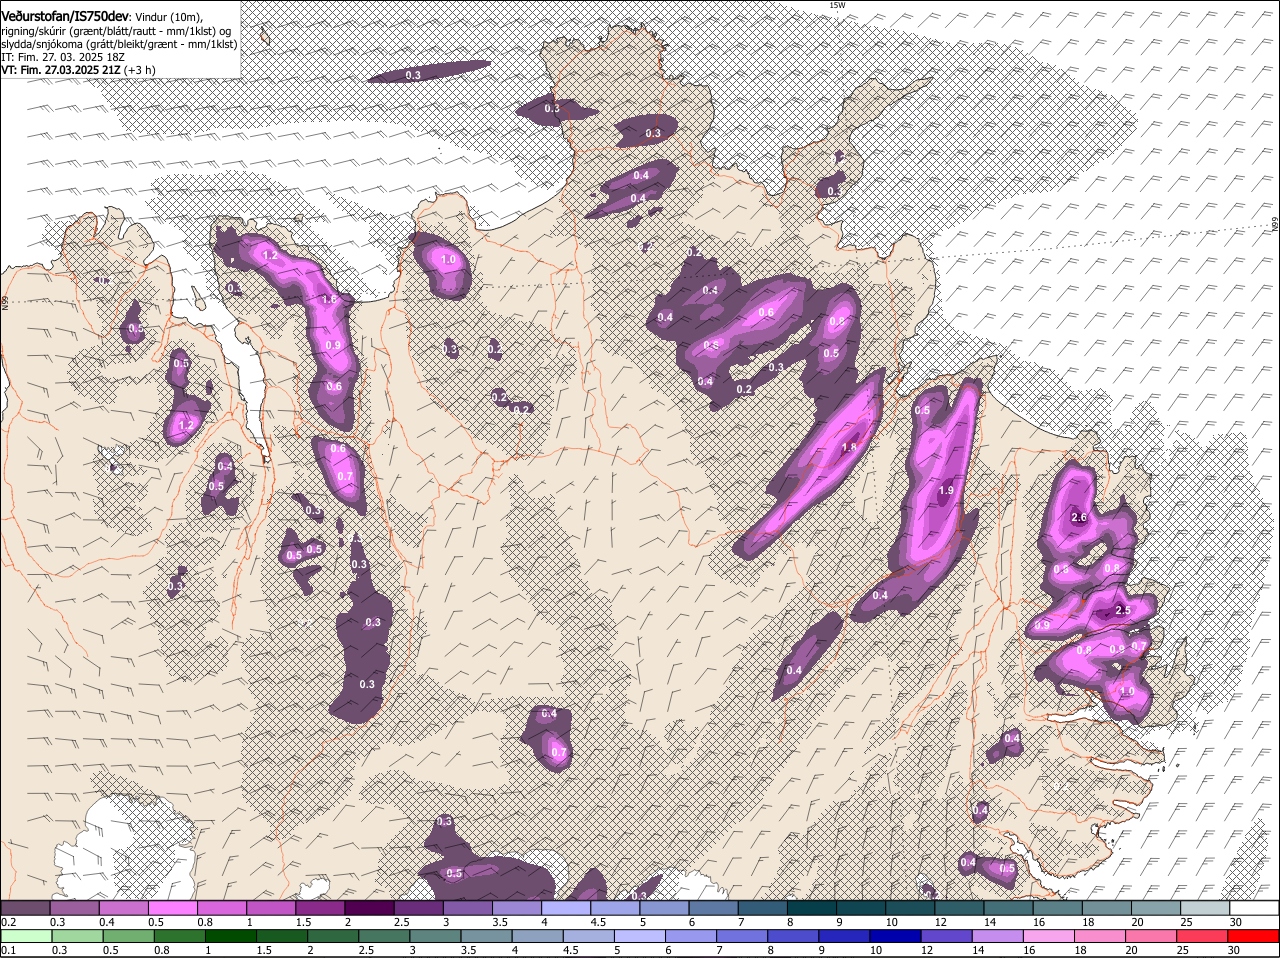Select lower legend swatch between 0.1 and 0.3
Screen dimensions: 1280x958
point(25,937)
